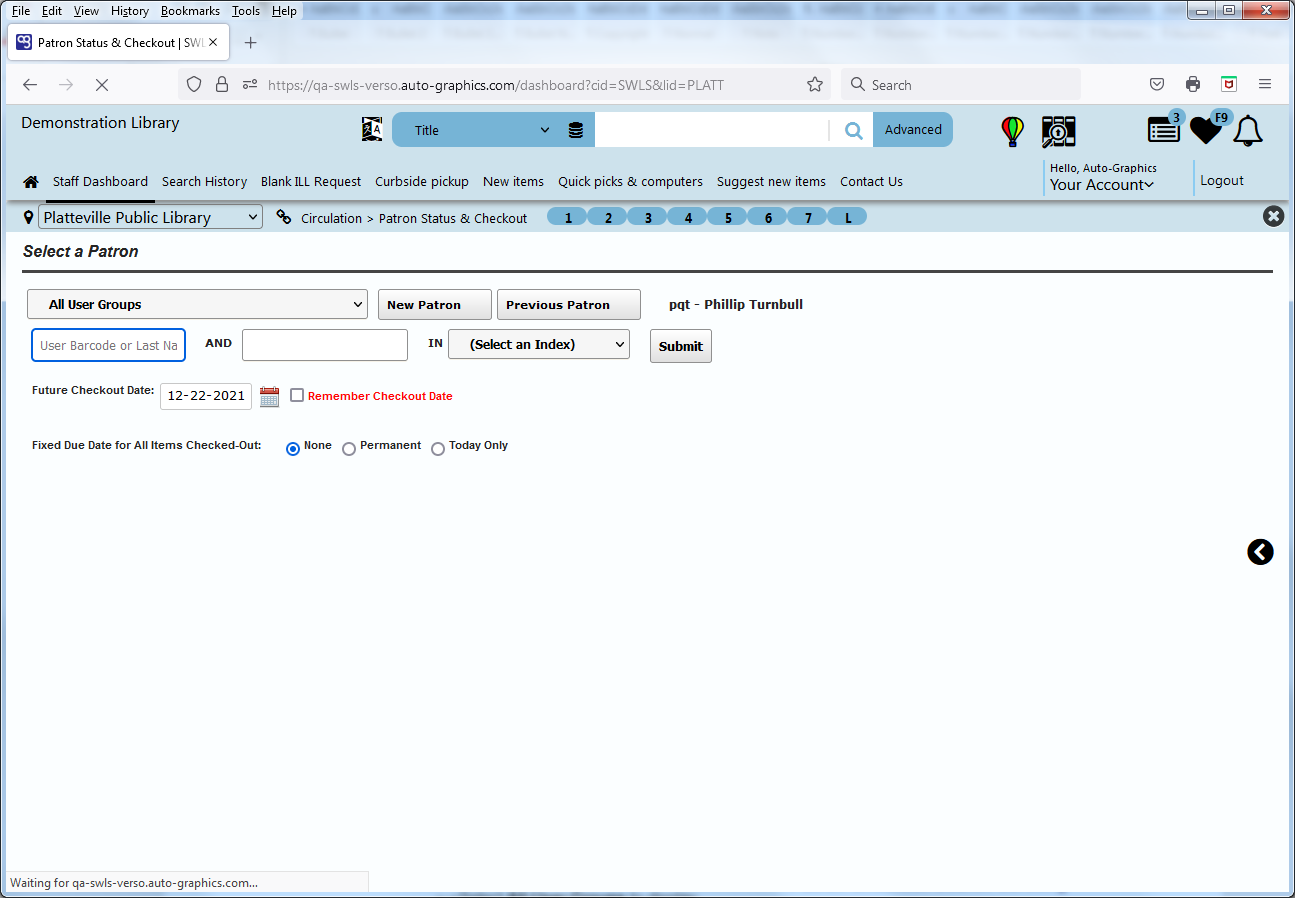Open the lists icon with badge 3
Image resolution: width=1295 pixels, height=898 pixels.
pos(1165,128)
